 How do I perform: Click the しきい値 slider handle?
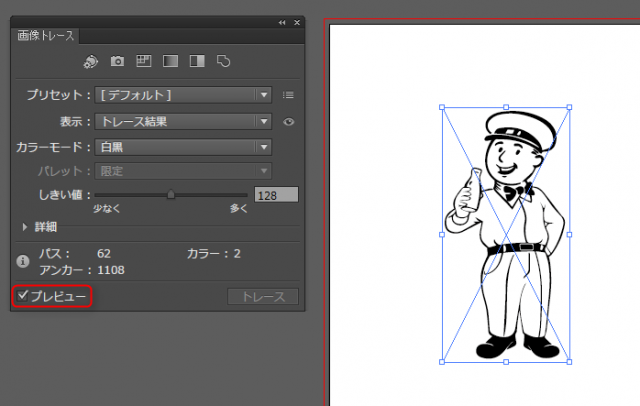pyautogui.click(x=171, y=194)
